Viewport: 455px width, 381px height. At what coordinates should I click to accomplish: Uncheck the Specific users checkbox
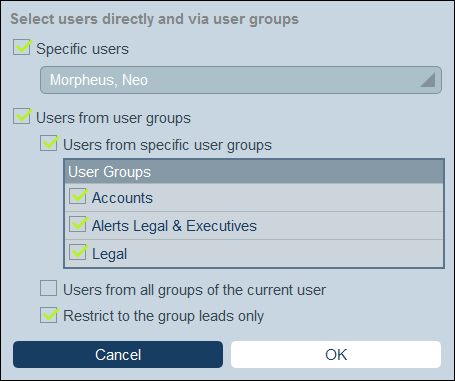[22, 47]
